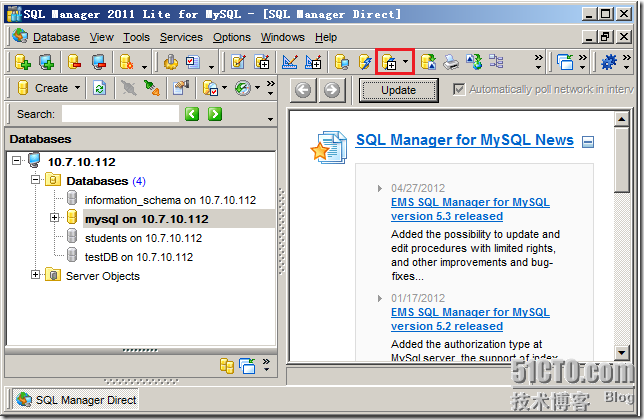Click the Search input field

click(120, 114)
